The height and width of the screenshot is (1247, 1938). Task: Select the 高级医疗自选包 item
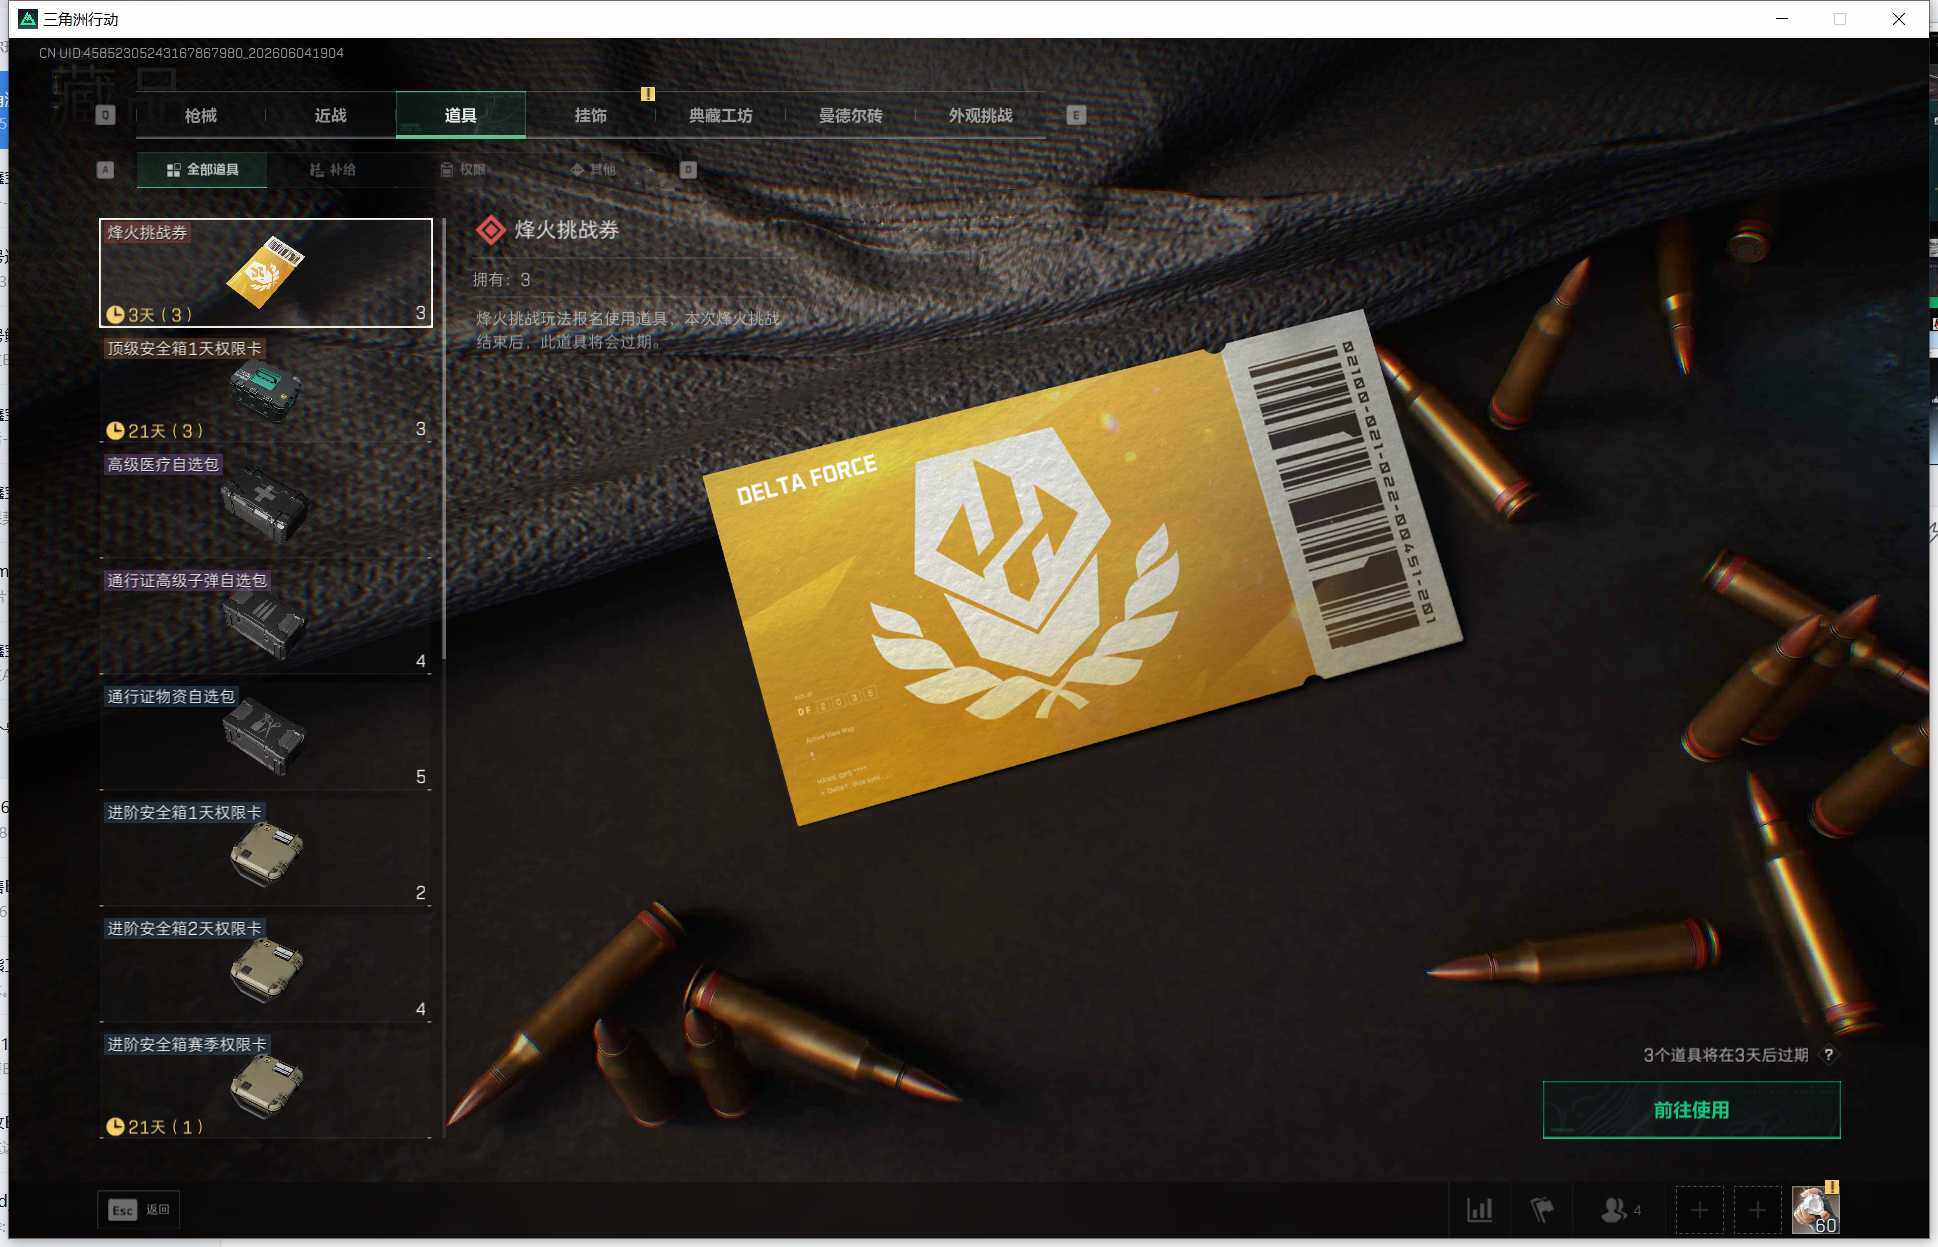(x=266, y=505)
